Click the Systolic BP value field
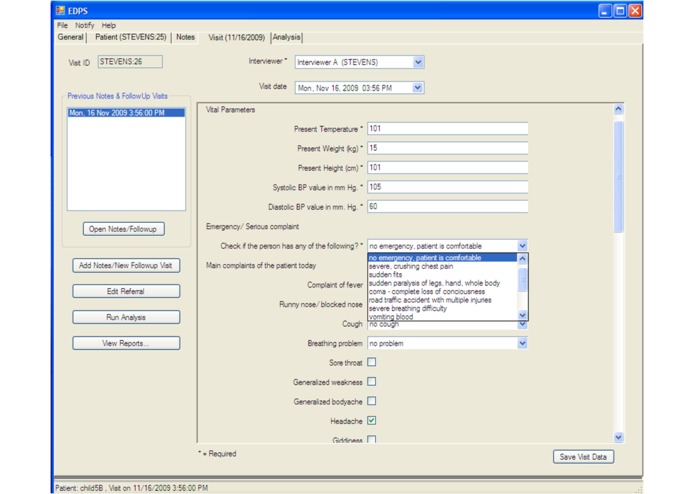This screenshot has width=695, height=494. point(448,187)
